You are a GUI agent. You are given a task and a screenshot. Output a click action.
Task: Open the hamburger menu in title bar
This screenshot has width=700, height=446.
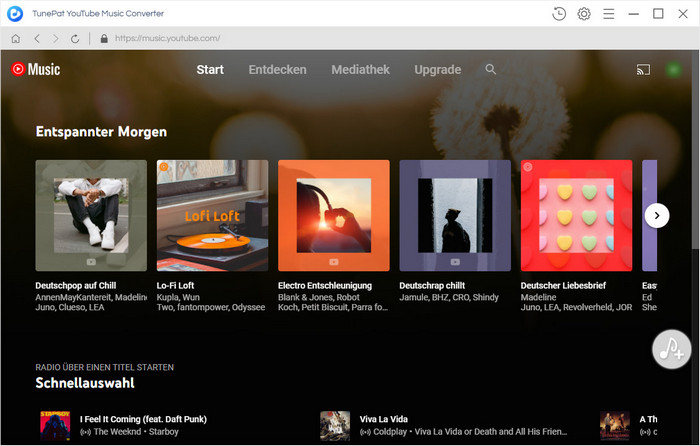coord(608,14)
